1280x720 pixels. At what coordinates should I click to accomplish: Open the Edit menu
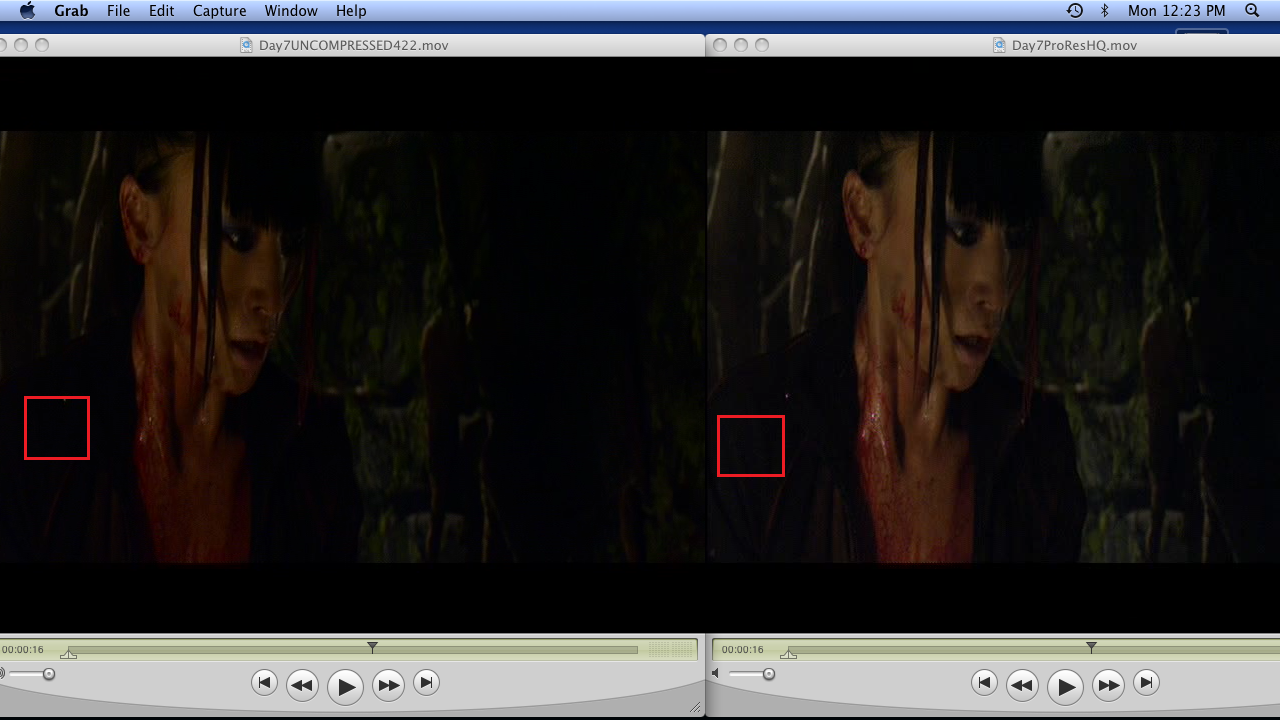tap(161, 11)
